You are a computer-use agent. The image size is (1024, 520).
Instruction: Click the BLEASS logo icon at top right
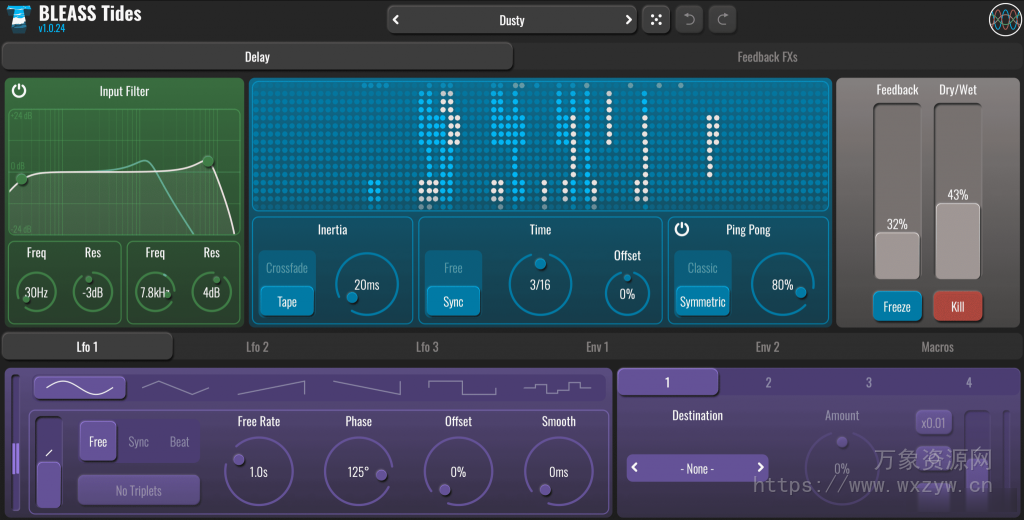(1004, 20)
